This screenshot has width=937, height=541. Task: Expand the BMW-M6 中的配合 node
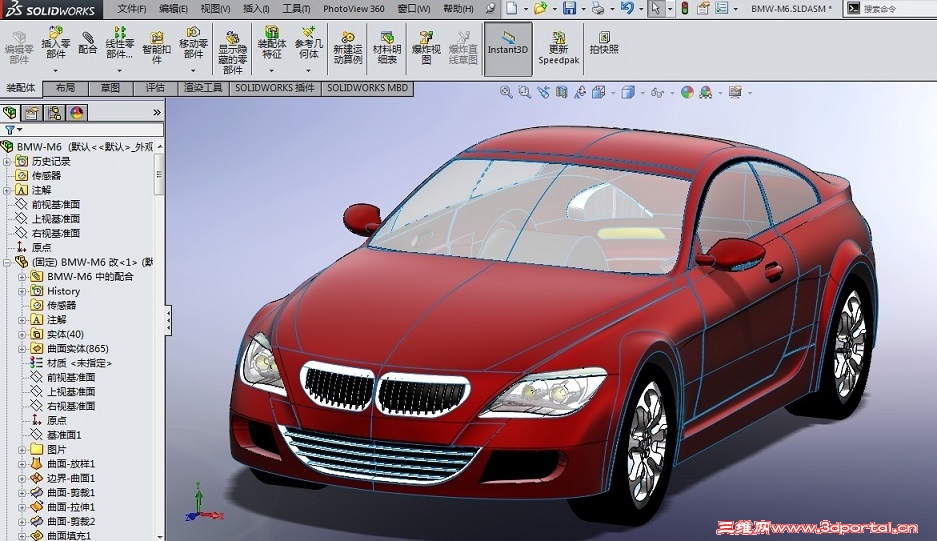[22, 277]
